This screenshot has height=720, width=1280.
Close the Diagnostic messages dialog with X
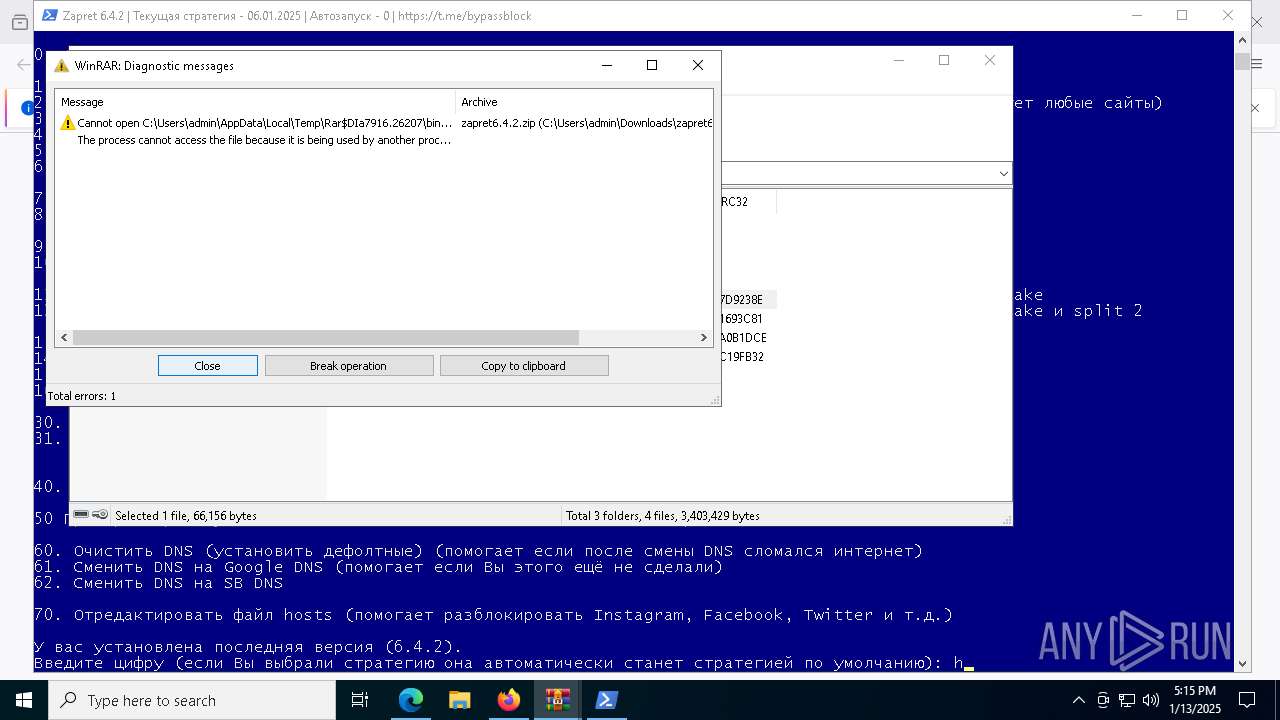coord(698,65)
